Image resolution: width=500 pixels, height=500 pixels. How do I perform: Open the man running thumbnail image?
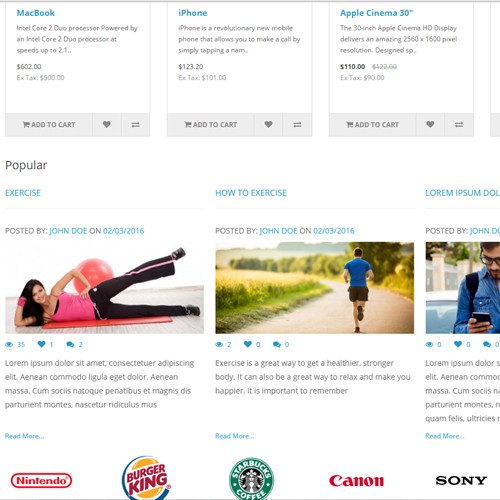pos(315,288)
